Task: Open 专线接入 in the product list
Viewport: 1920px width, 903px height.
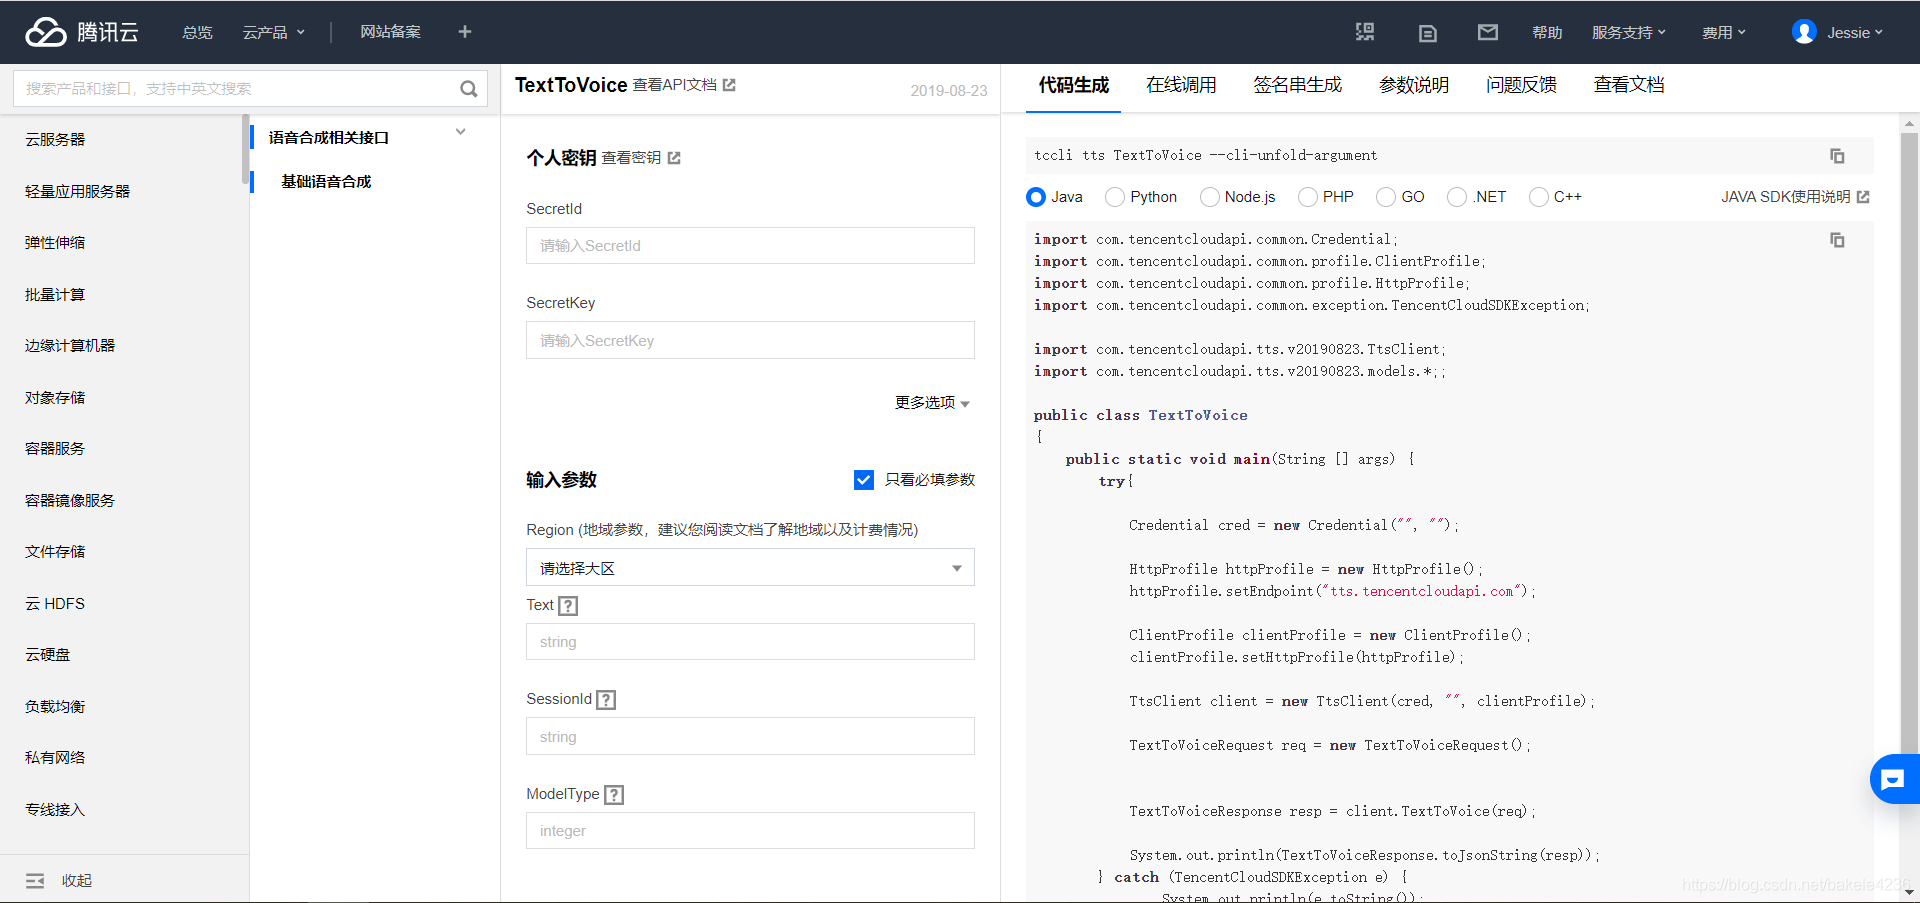Action: click(55, 810)
